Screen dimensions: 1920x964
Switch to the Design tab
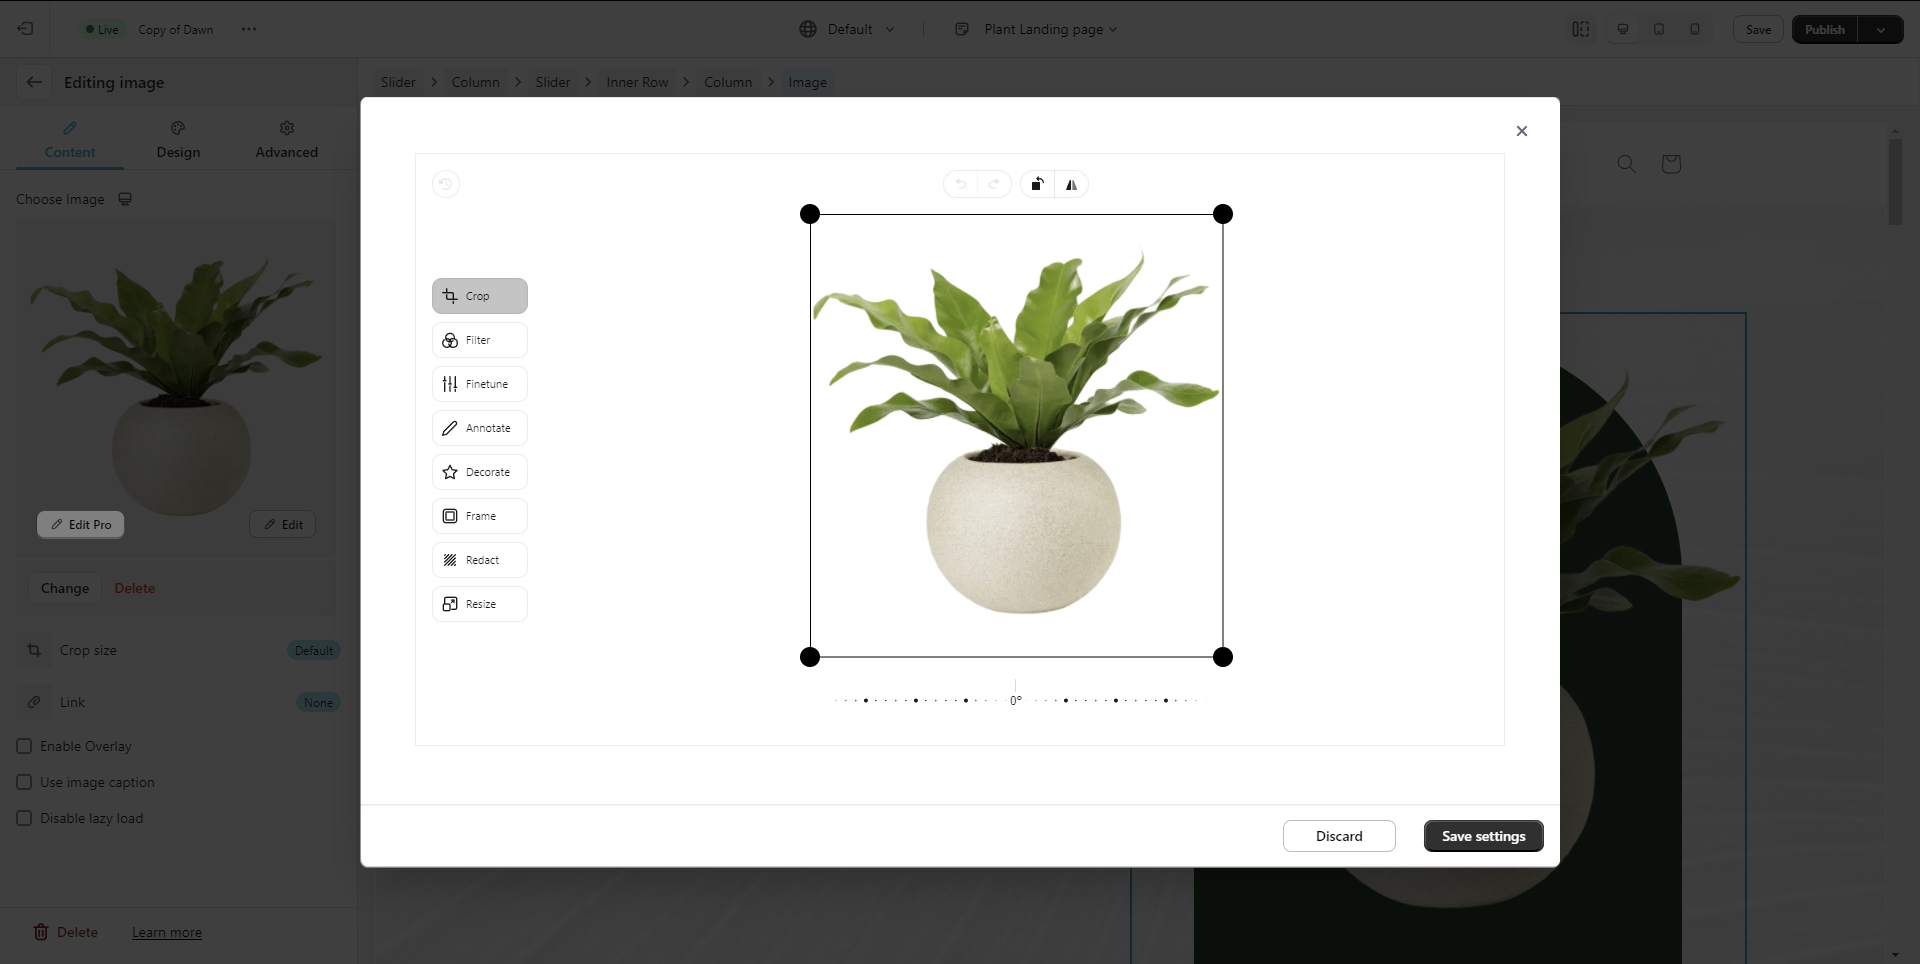click(x=178, y=140)
